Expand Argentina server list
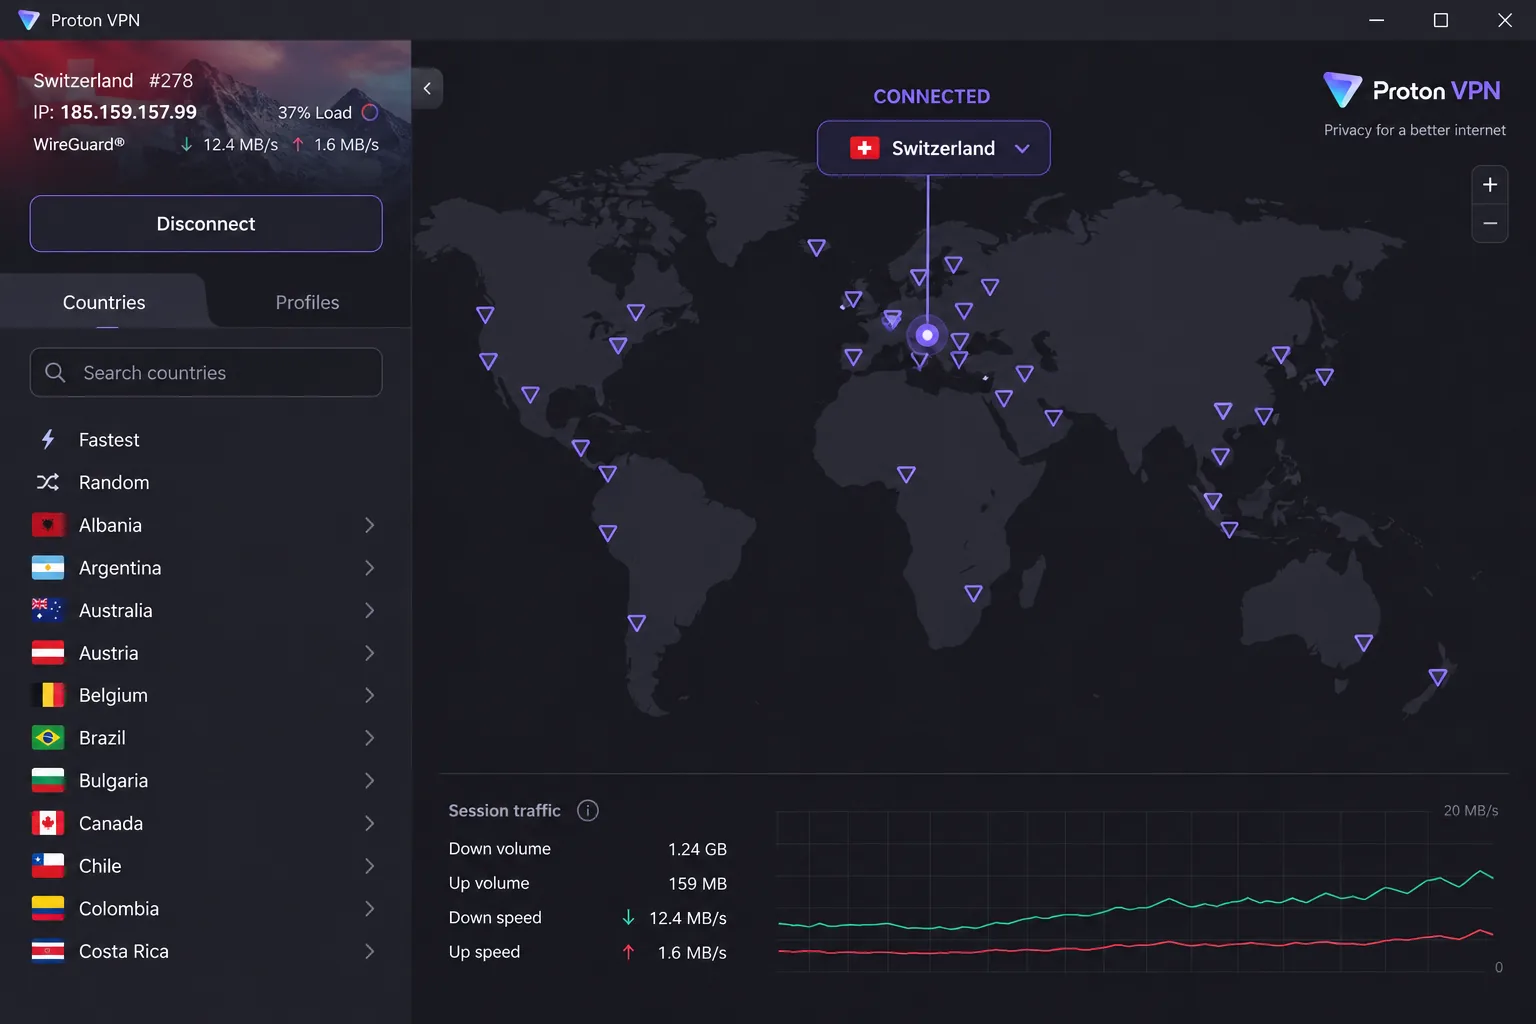The image size is (1536, 1024). (369, 568)
